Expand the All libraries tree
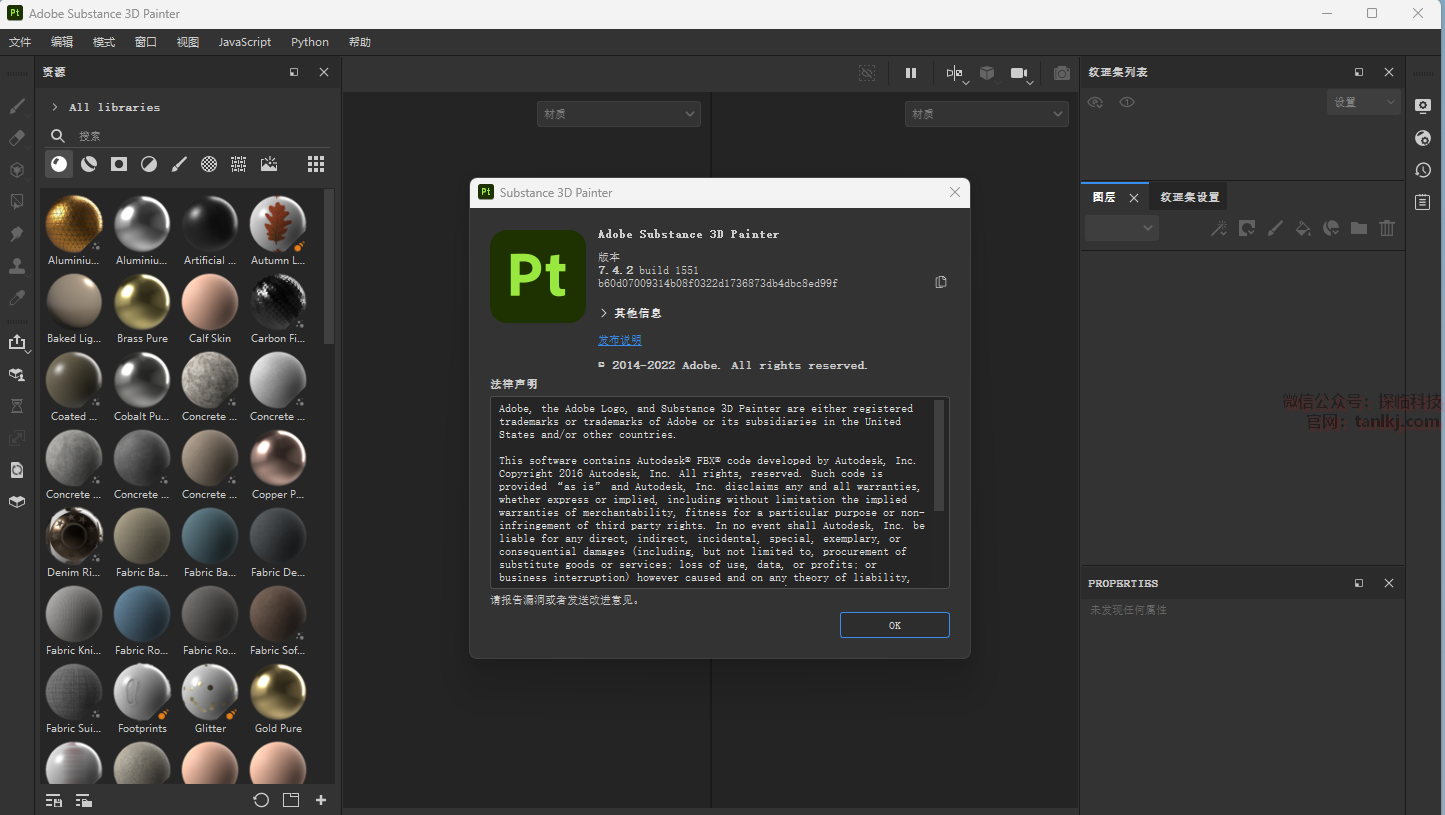The width and height of the screenshot is (1445, 815). pyautogui.click(x=55, y=107)
